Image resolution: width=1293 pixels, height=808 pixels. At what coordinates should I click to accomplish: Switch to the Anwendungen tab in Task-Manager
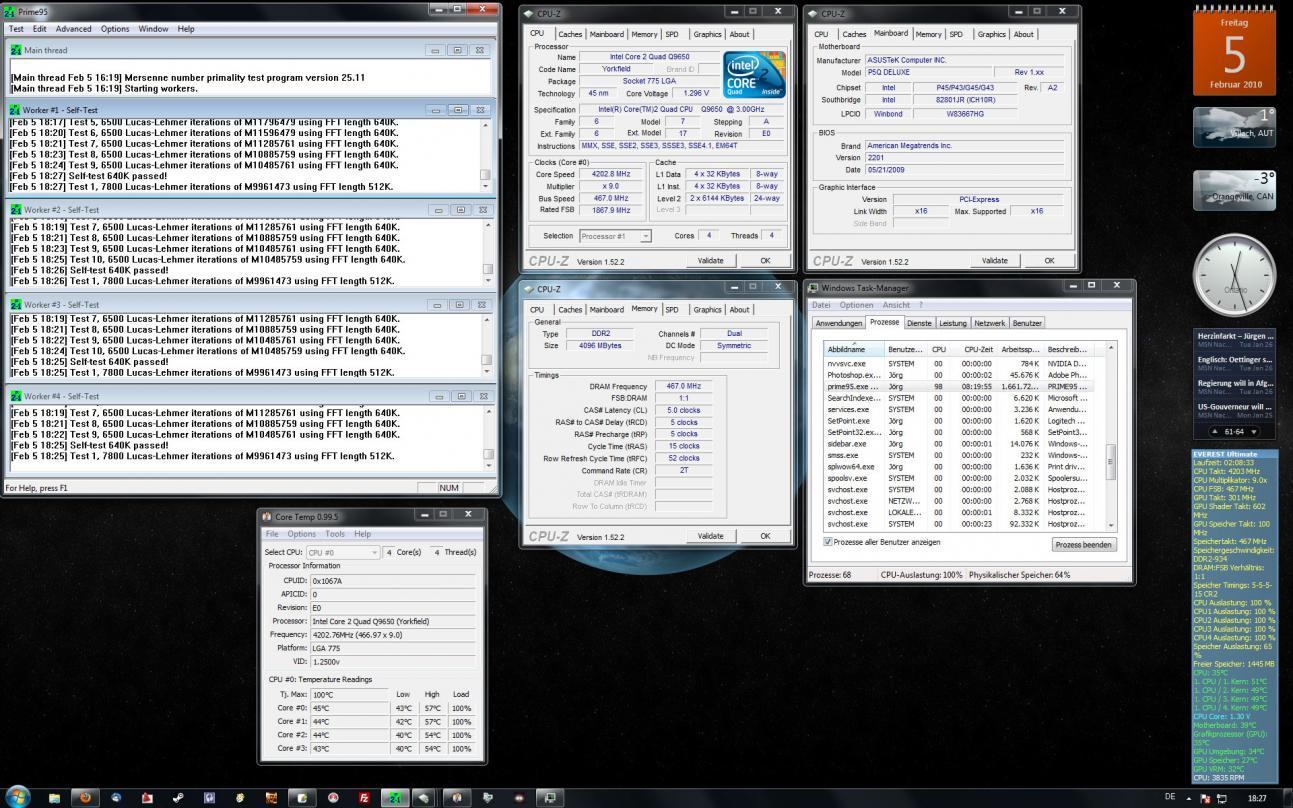pyautogui.click(x=838, y=323)
